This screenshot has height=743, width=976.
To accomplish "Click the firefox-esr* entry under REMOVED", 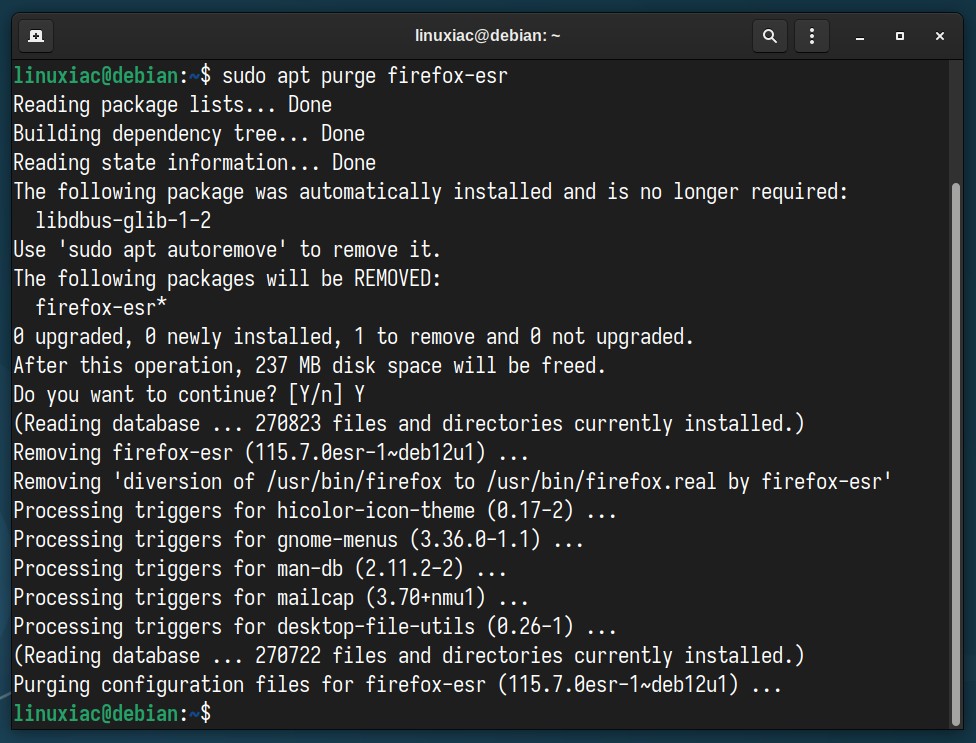I will coord(101,307).
